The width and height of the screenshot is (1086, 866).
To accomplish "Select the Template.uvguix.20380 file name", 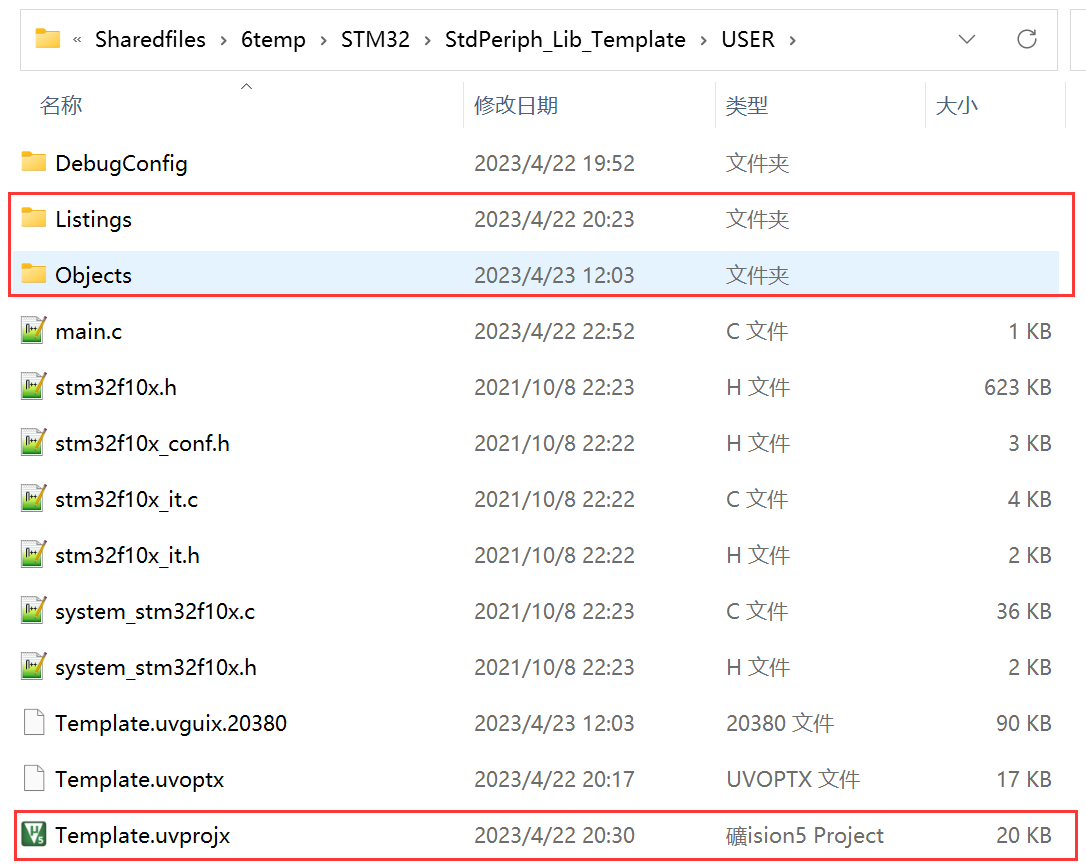I will 171,723.
